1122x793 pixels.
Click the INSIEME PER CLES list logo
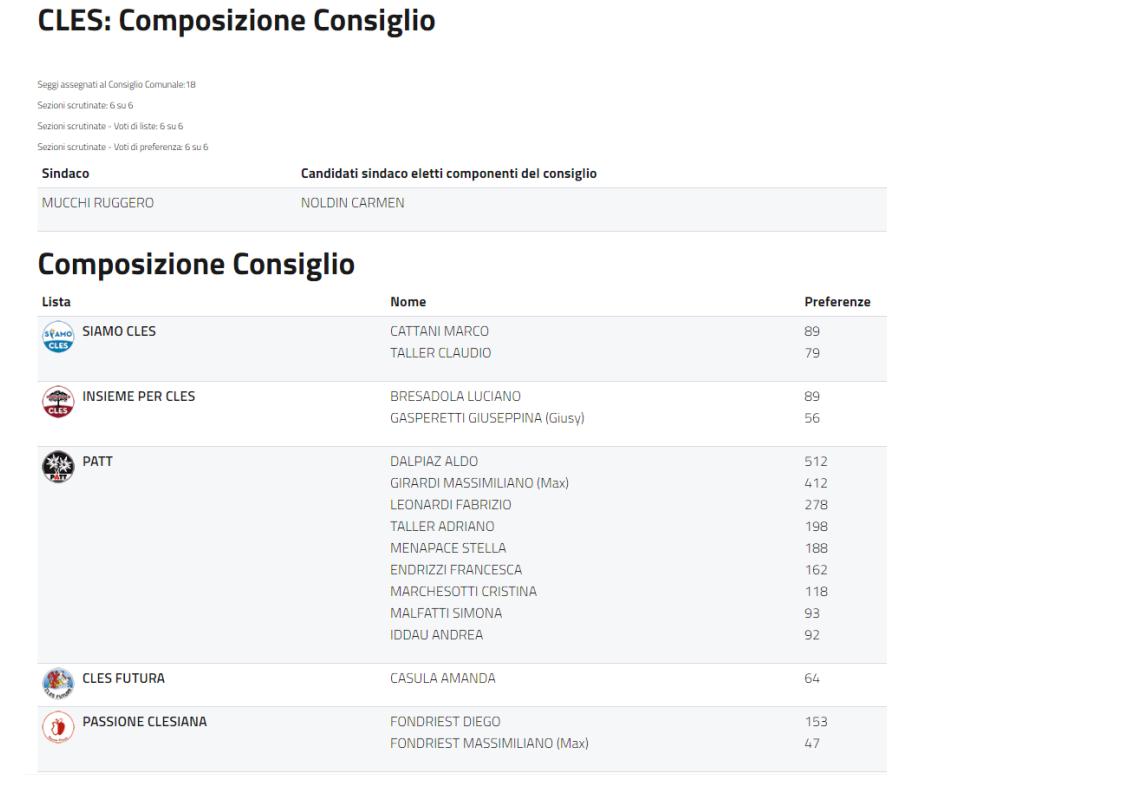coord(55,402)
